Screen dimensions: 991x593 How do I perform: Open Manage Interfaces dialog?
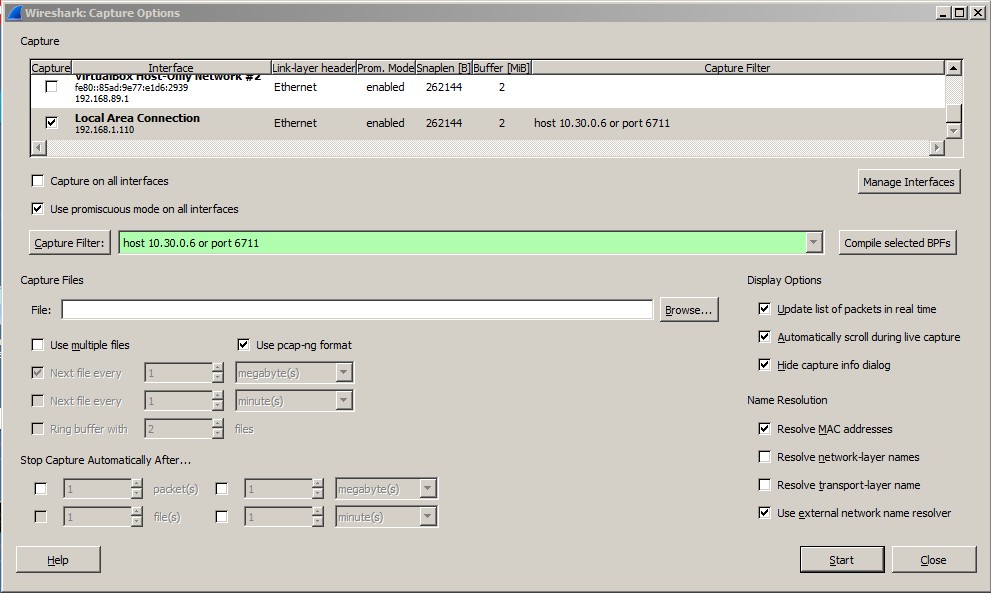tap(909, 182)
